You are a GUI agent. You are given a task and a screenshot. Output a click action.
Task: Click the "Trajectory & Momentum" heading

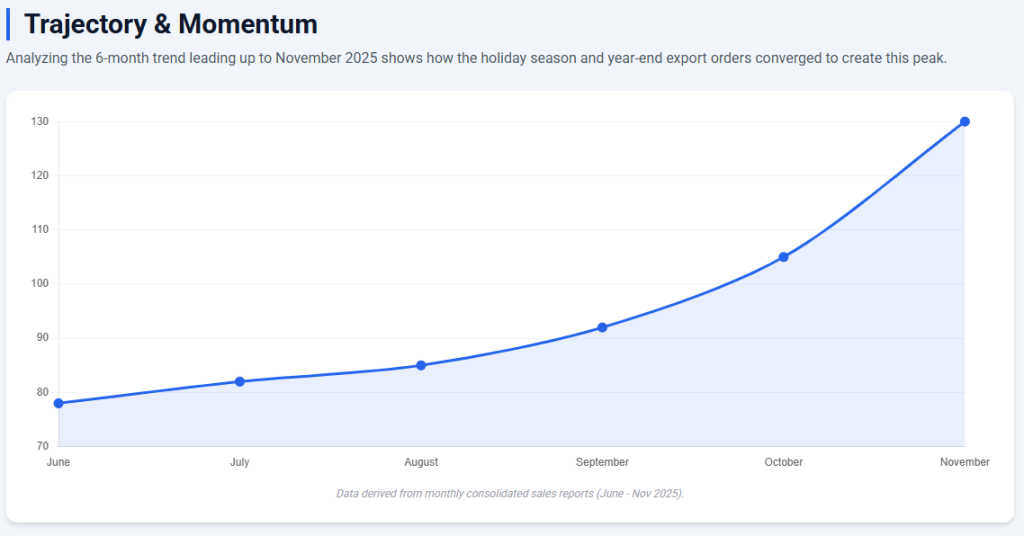click(x=170, y=24)
